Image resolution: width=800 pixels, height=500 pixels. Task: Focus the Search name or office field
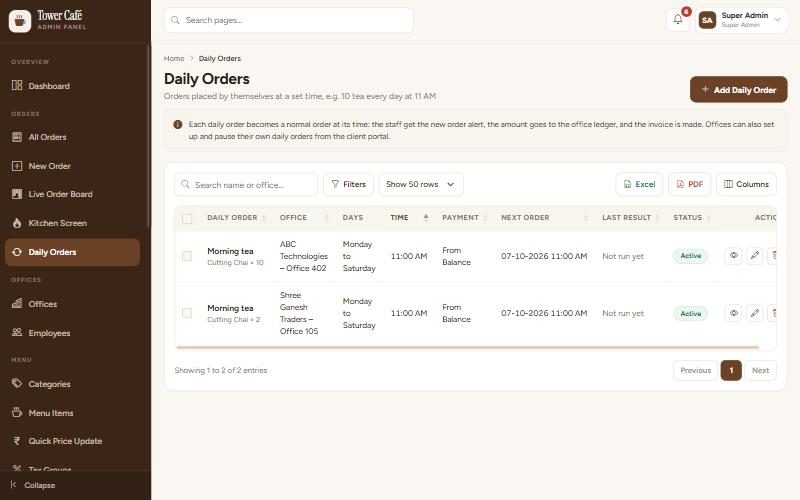(246, 184)
